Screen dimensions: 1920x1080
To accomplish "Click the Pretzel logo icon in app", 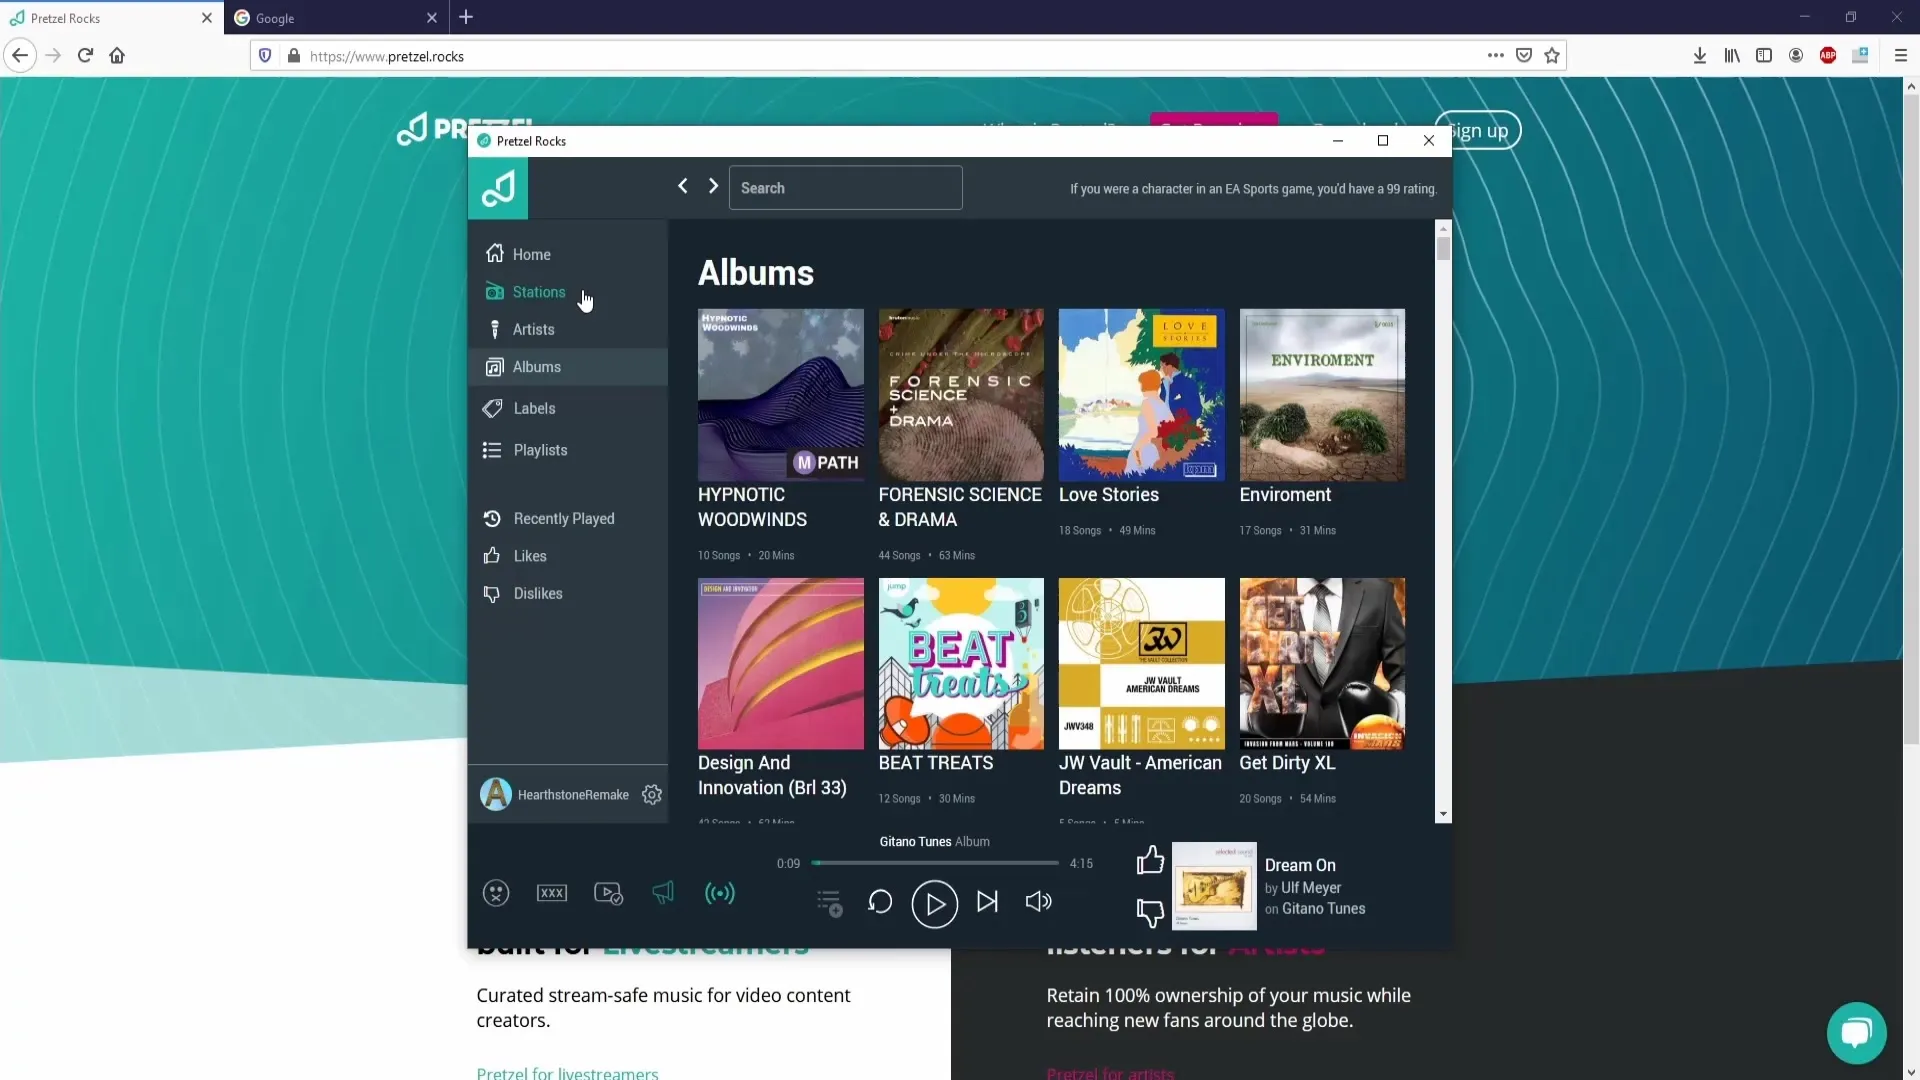I will click(x=498, y=188).
